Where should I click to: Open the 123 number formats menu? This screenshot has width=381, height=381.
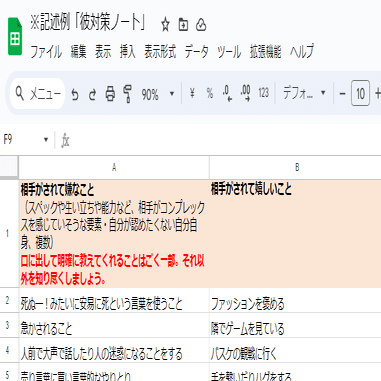263,93
